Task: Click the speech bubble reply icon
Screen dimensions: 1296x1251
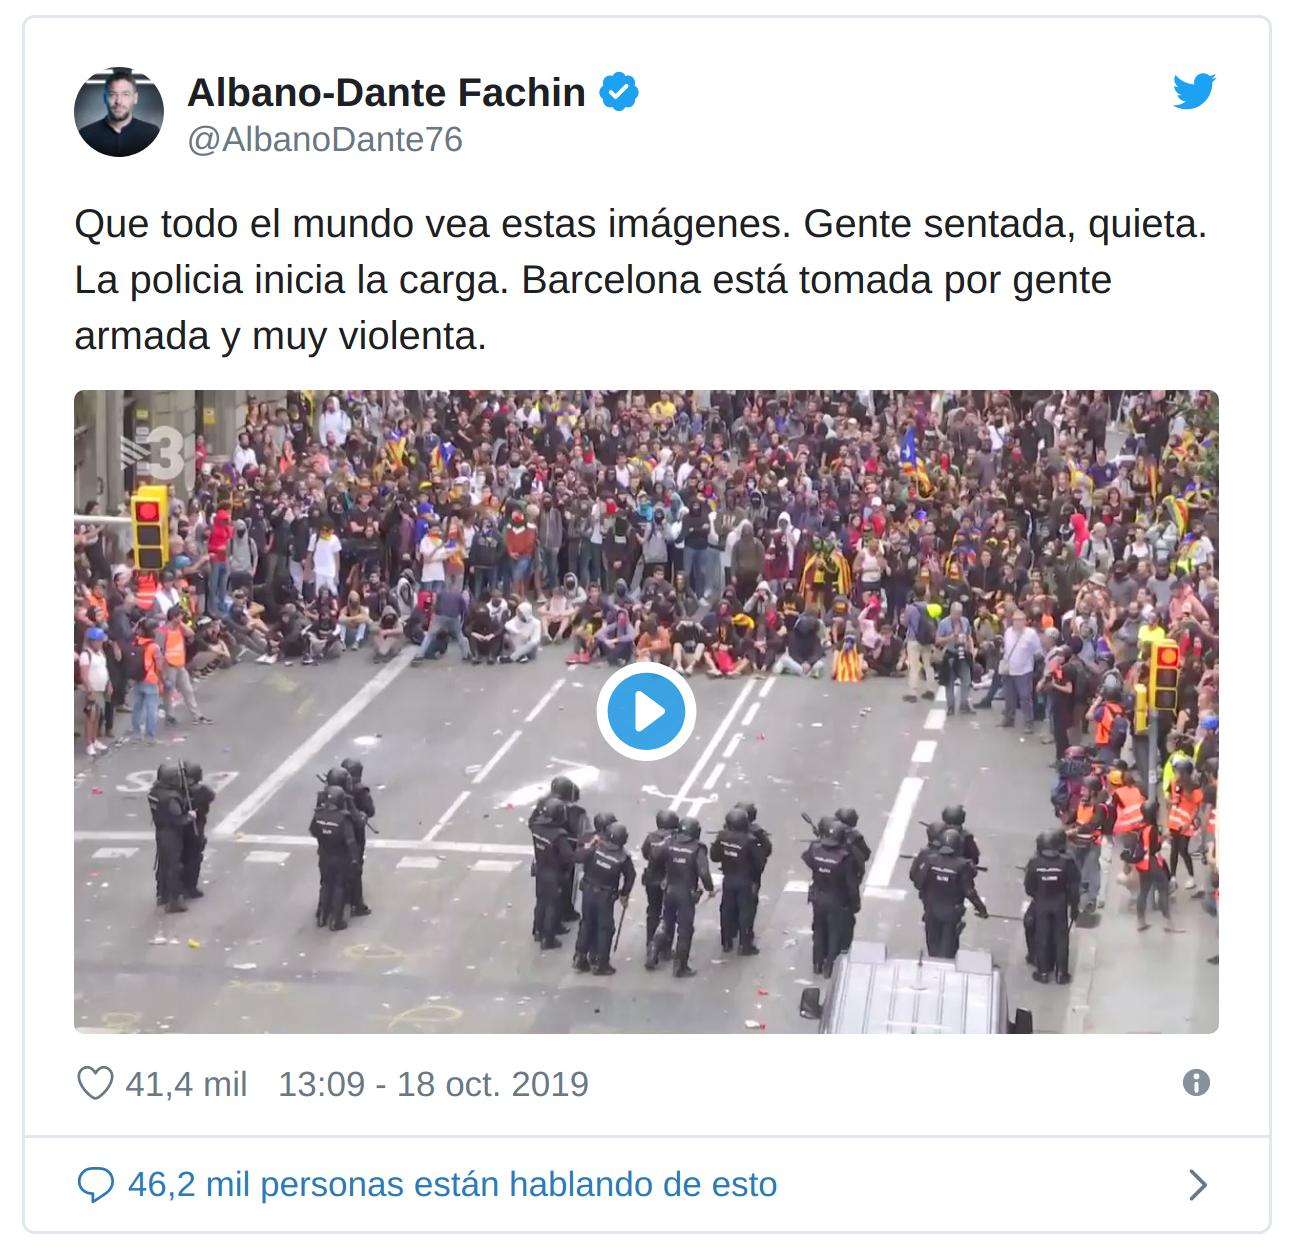Action: [x=95, y=1185]
